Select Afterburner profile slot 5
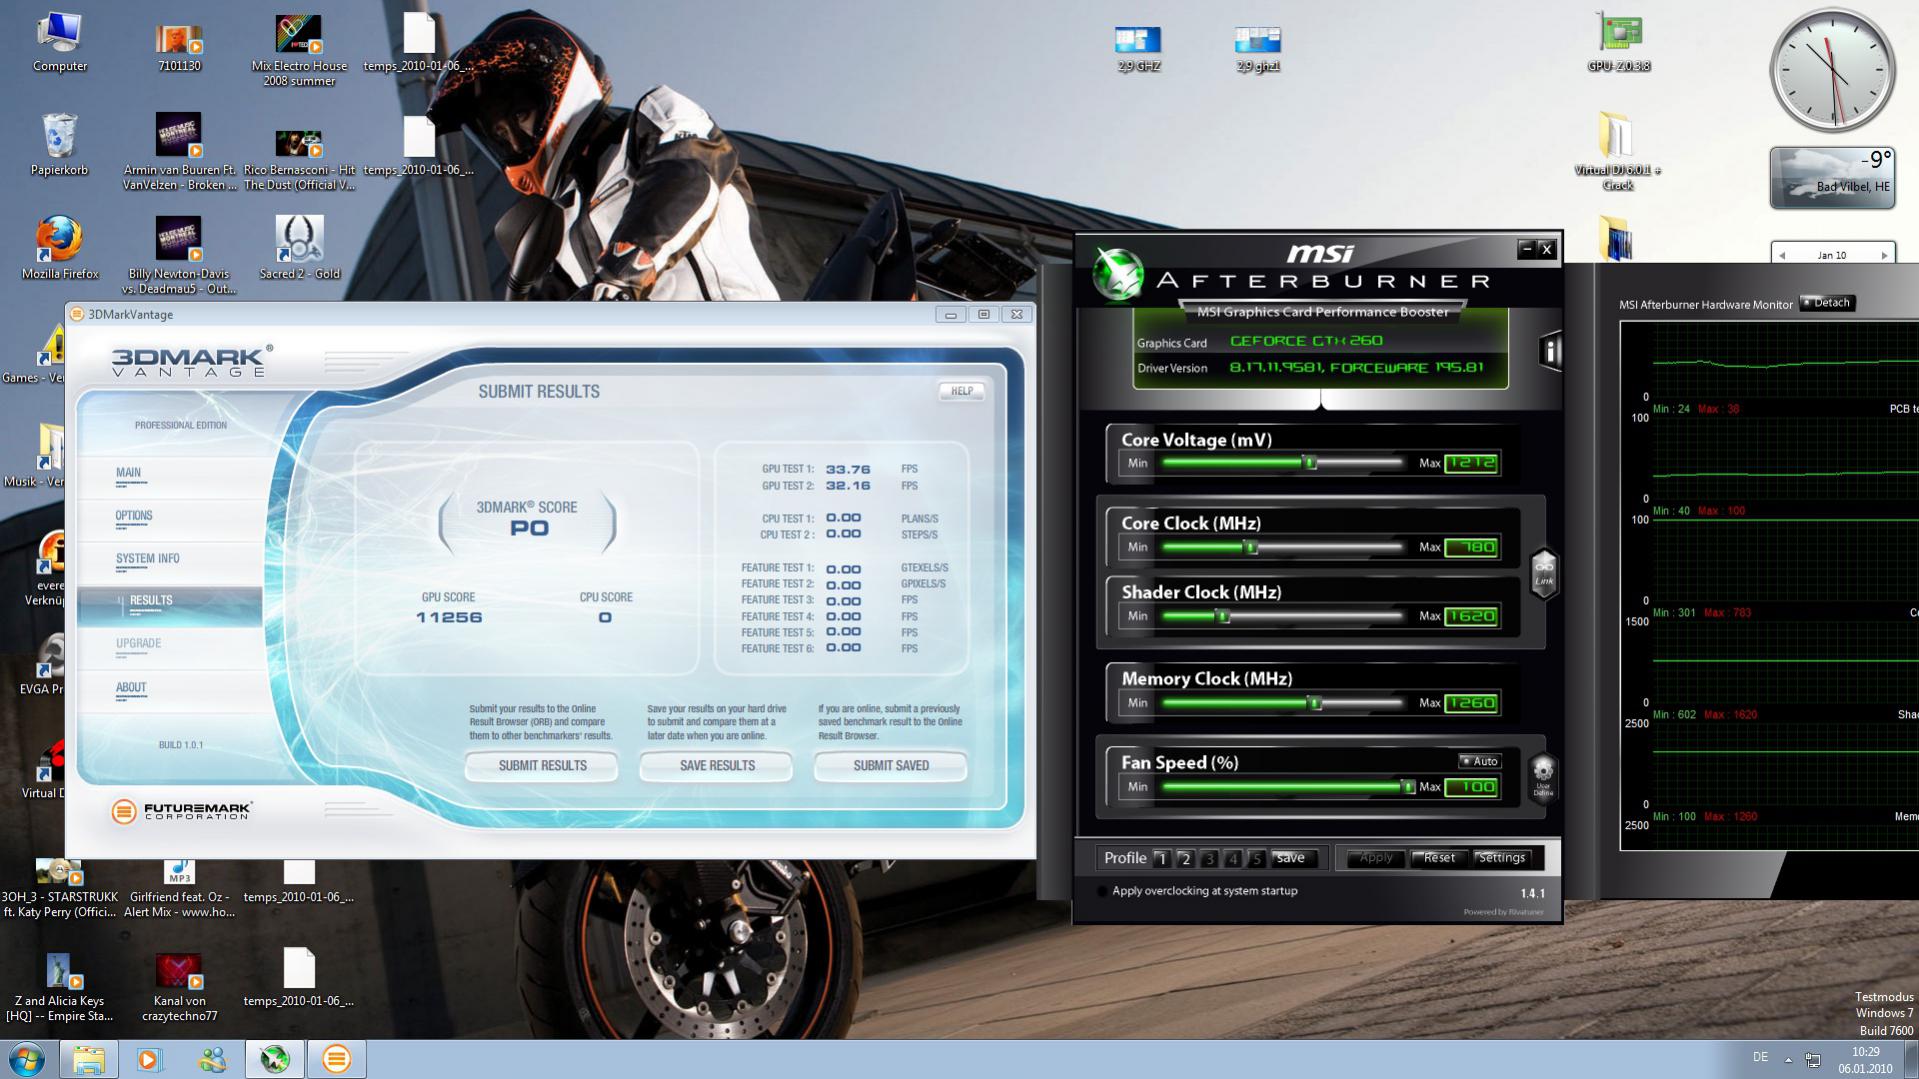This screenshot has height=1079, width=1919. pyautogui.click(x=1257, y=858)
